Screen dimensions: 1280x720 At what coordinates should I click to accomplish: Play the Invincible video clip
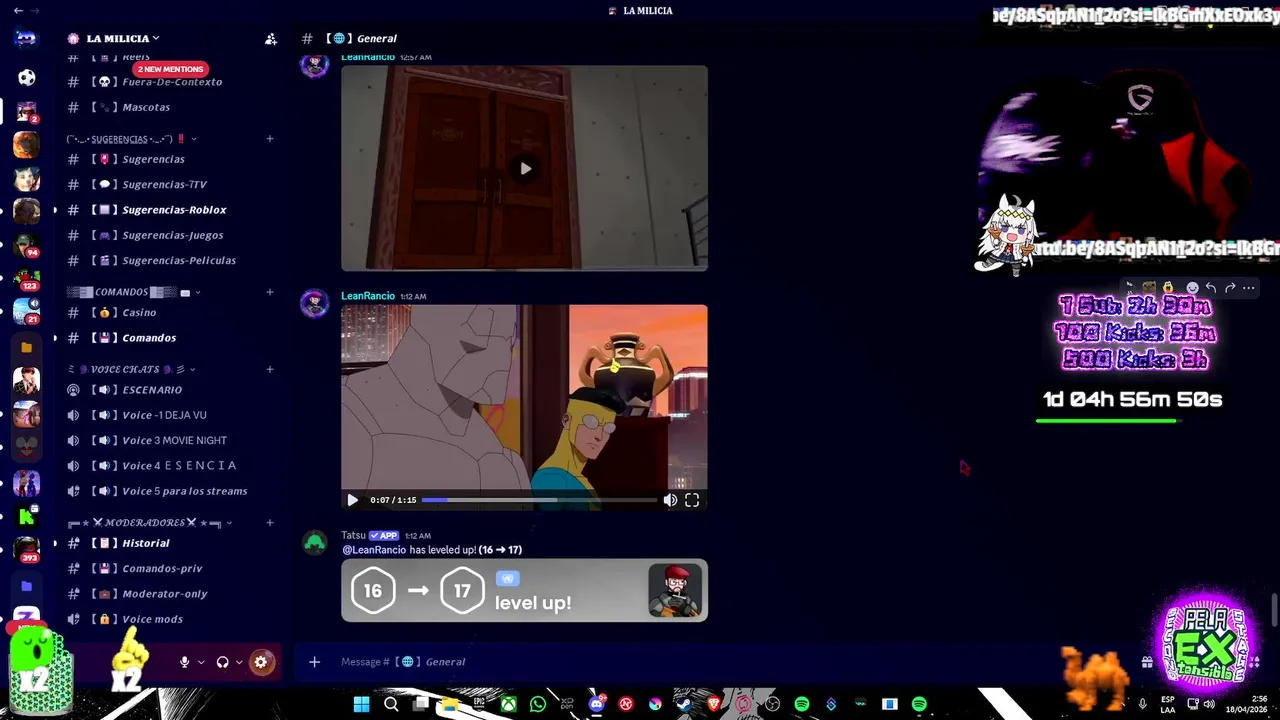(352, 500)
